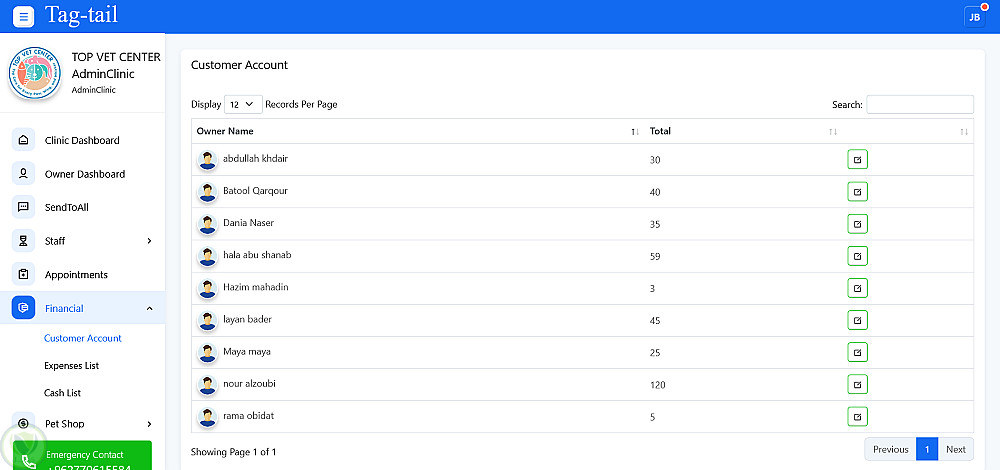Image resolution: width=1000 pixels, height=470 pixels.
Task: Open the Cash List menu item
Action: (x=62, y=393)
